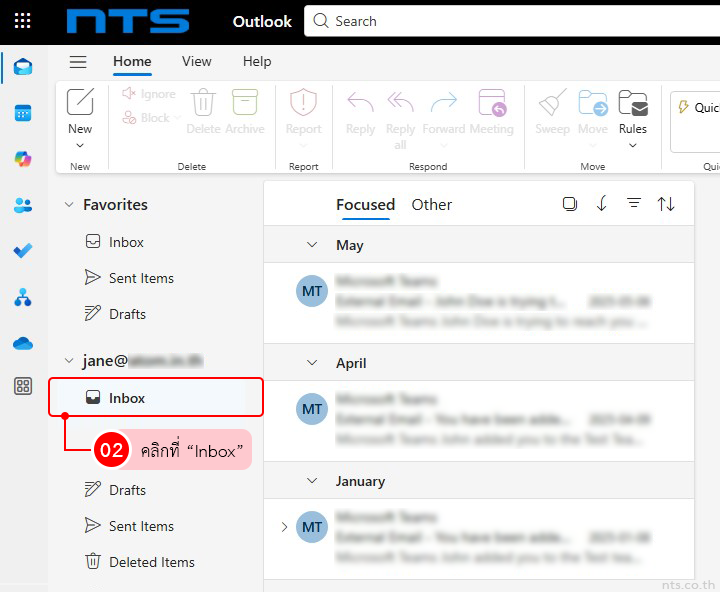Collapse the April message group

tap(312, 363)
